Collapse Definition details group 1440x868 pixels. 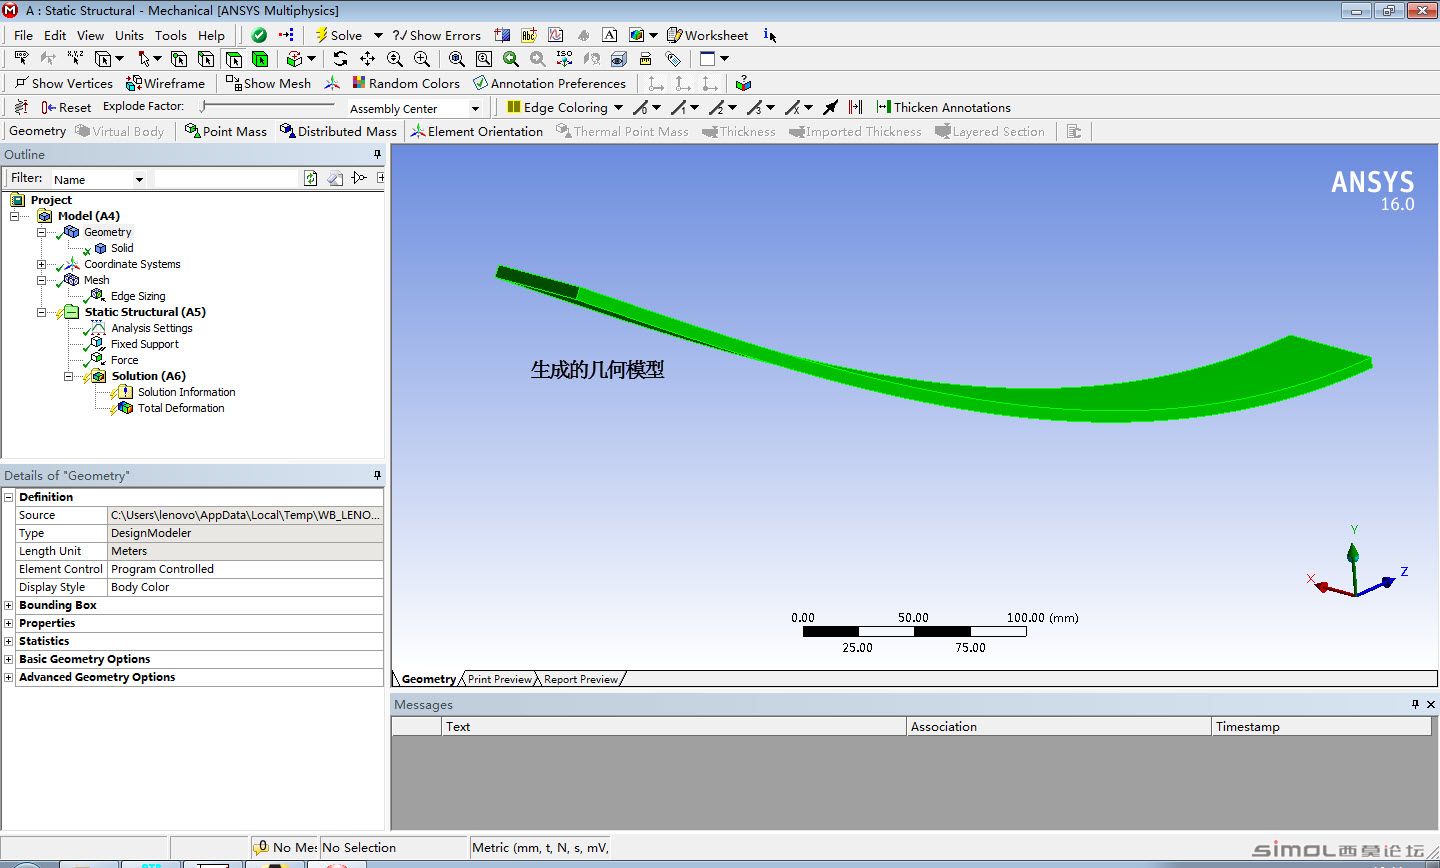[x=9, y=497]
